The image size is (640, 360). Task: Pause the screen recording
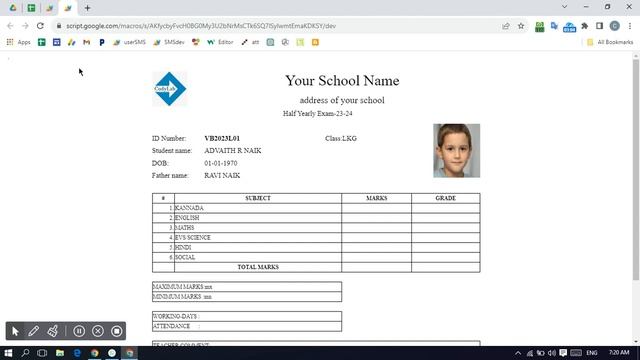coord(79,331)
